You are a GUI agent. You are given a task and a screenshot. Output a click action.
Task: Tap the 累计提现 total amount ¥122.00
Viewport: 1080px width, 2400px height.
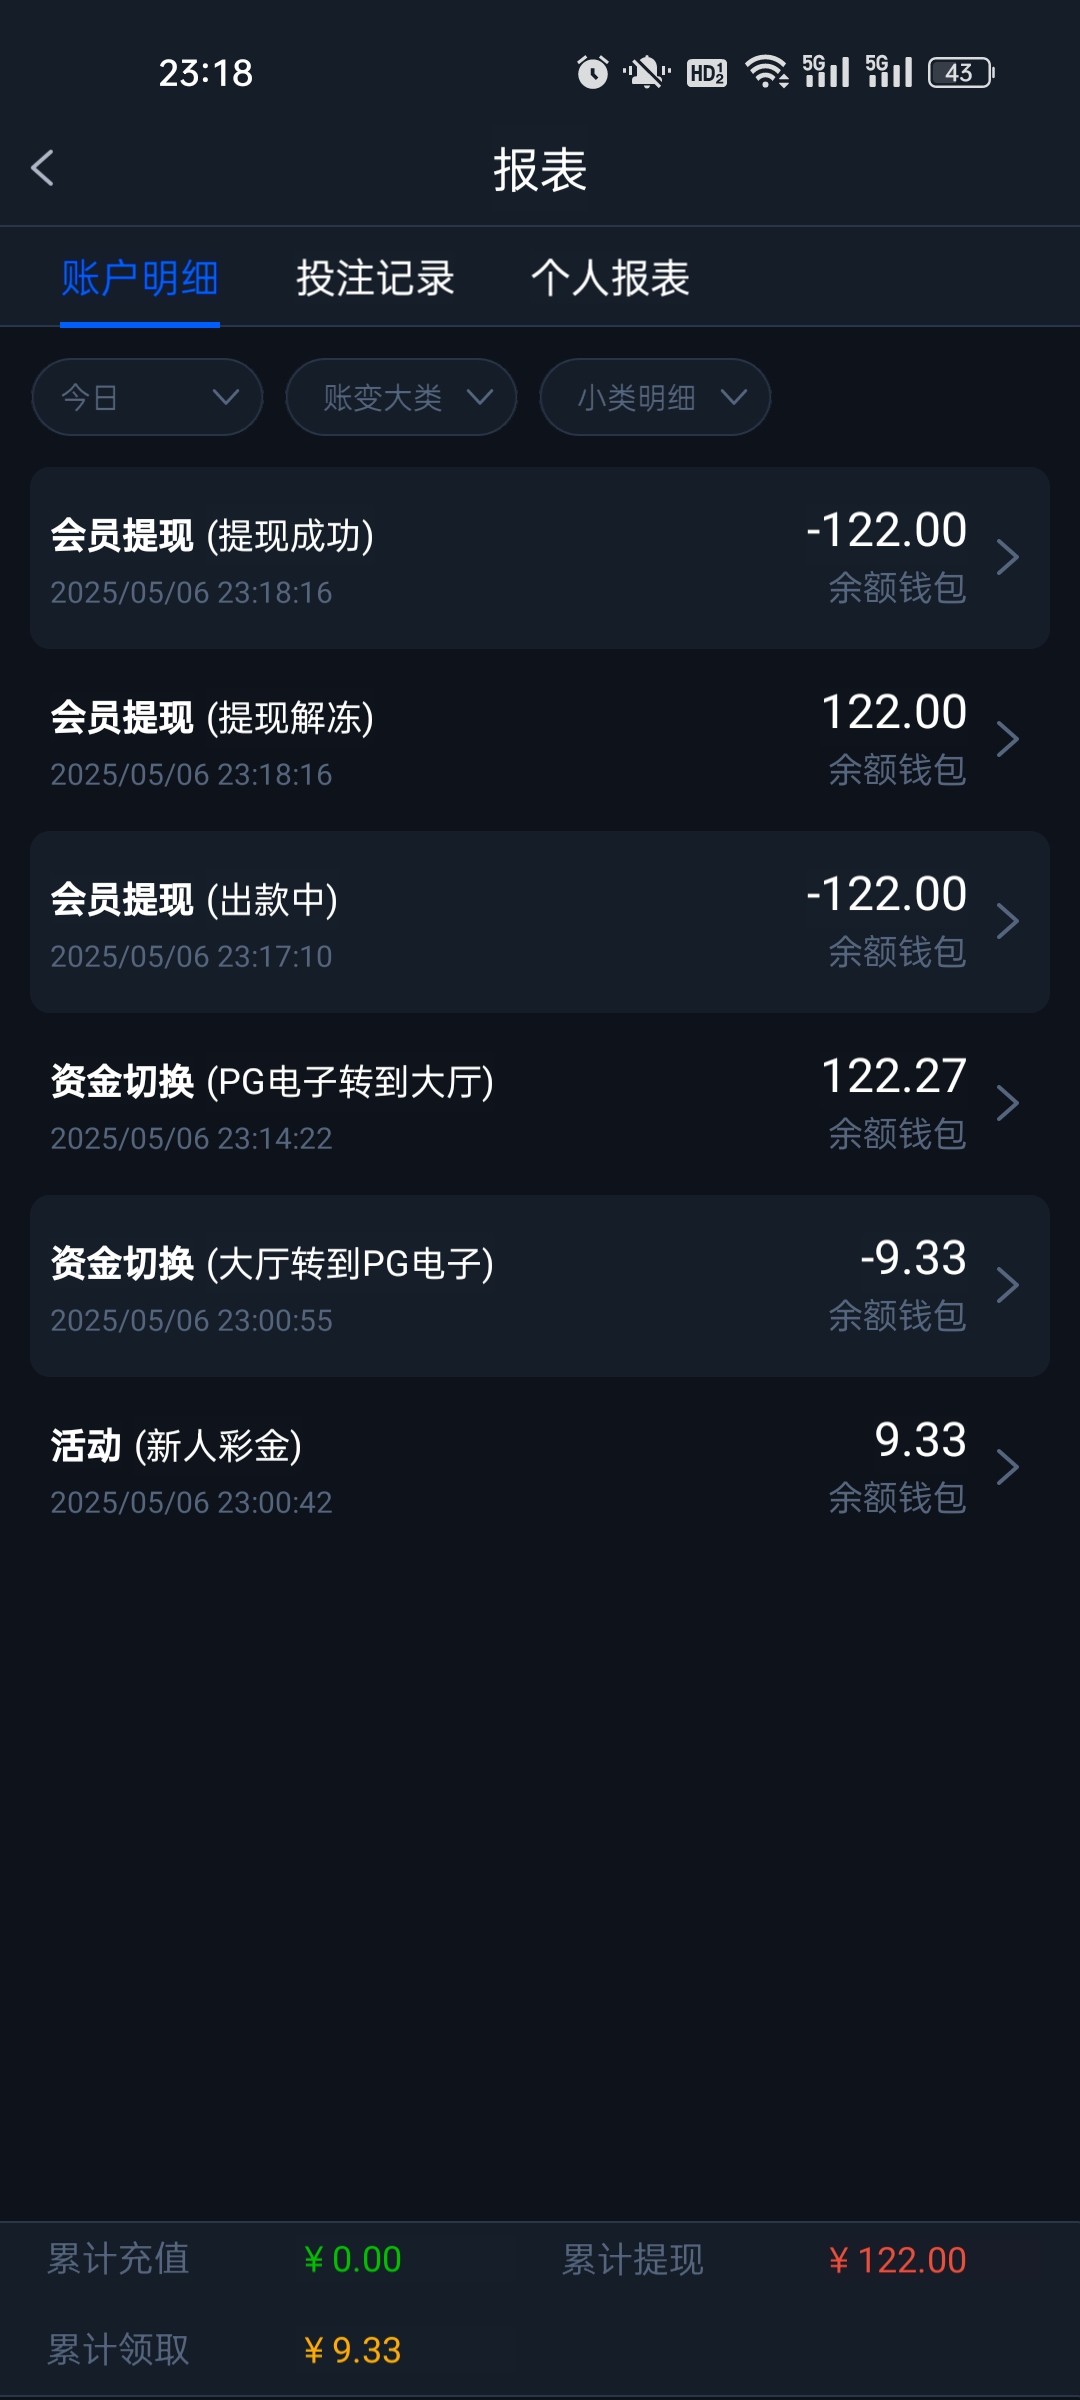tap(897, 2260)
